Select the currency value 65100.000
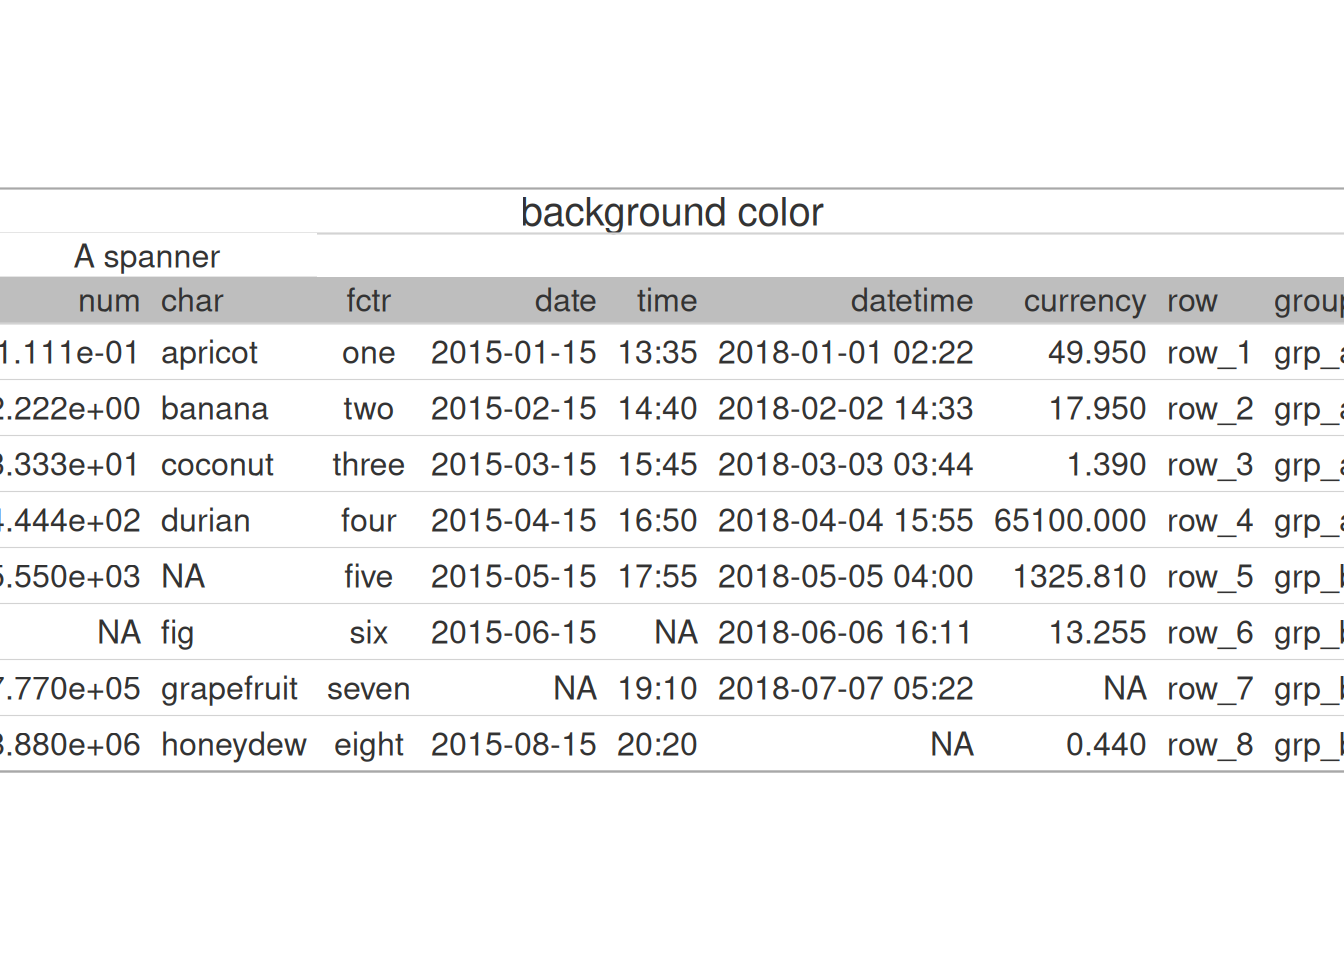The width and height of the screenshot is (1344, 960). pyautogui.click(x=1069, y=521)
